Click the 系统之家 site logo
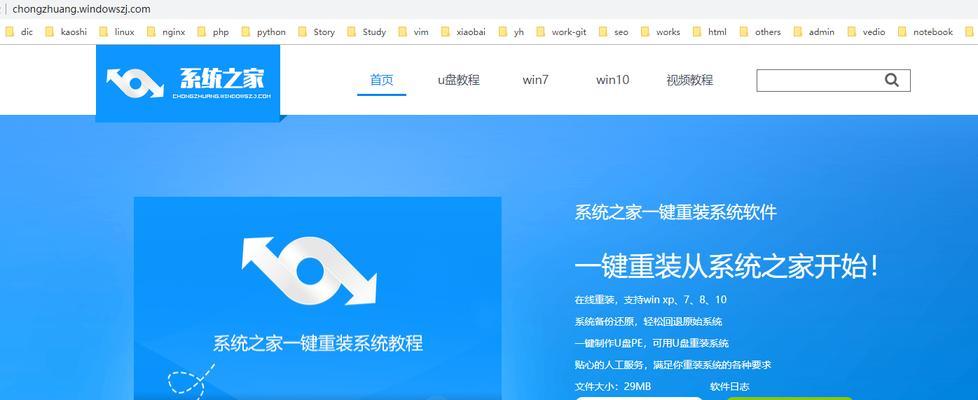This screenshot has height=400, width=978. tap(188, 82)
